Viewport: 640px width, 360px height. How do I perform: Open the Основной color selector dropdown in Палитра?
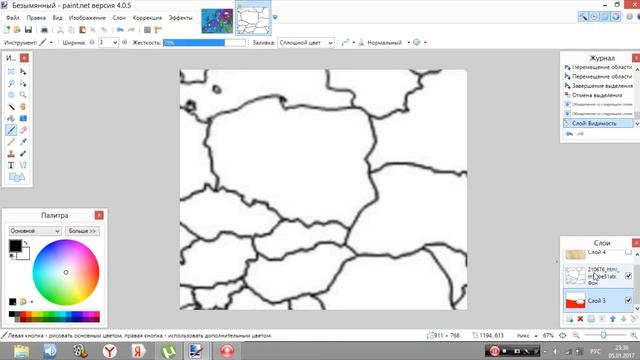click(x=35, y=231)
